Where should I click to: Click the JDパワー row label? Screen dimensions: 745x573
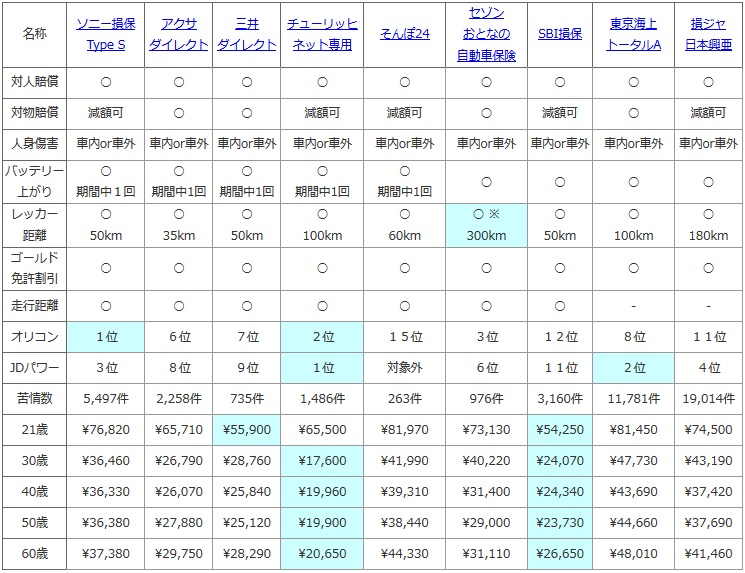click(x=34, y=368)
